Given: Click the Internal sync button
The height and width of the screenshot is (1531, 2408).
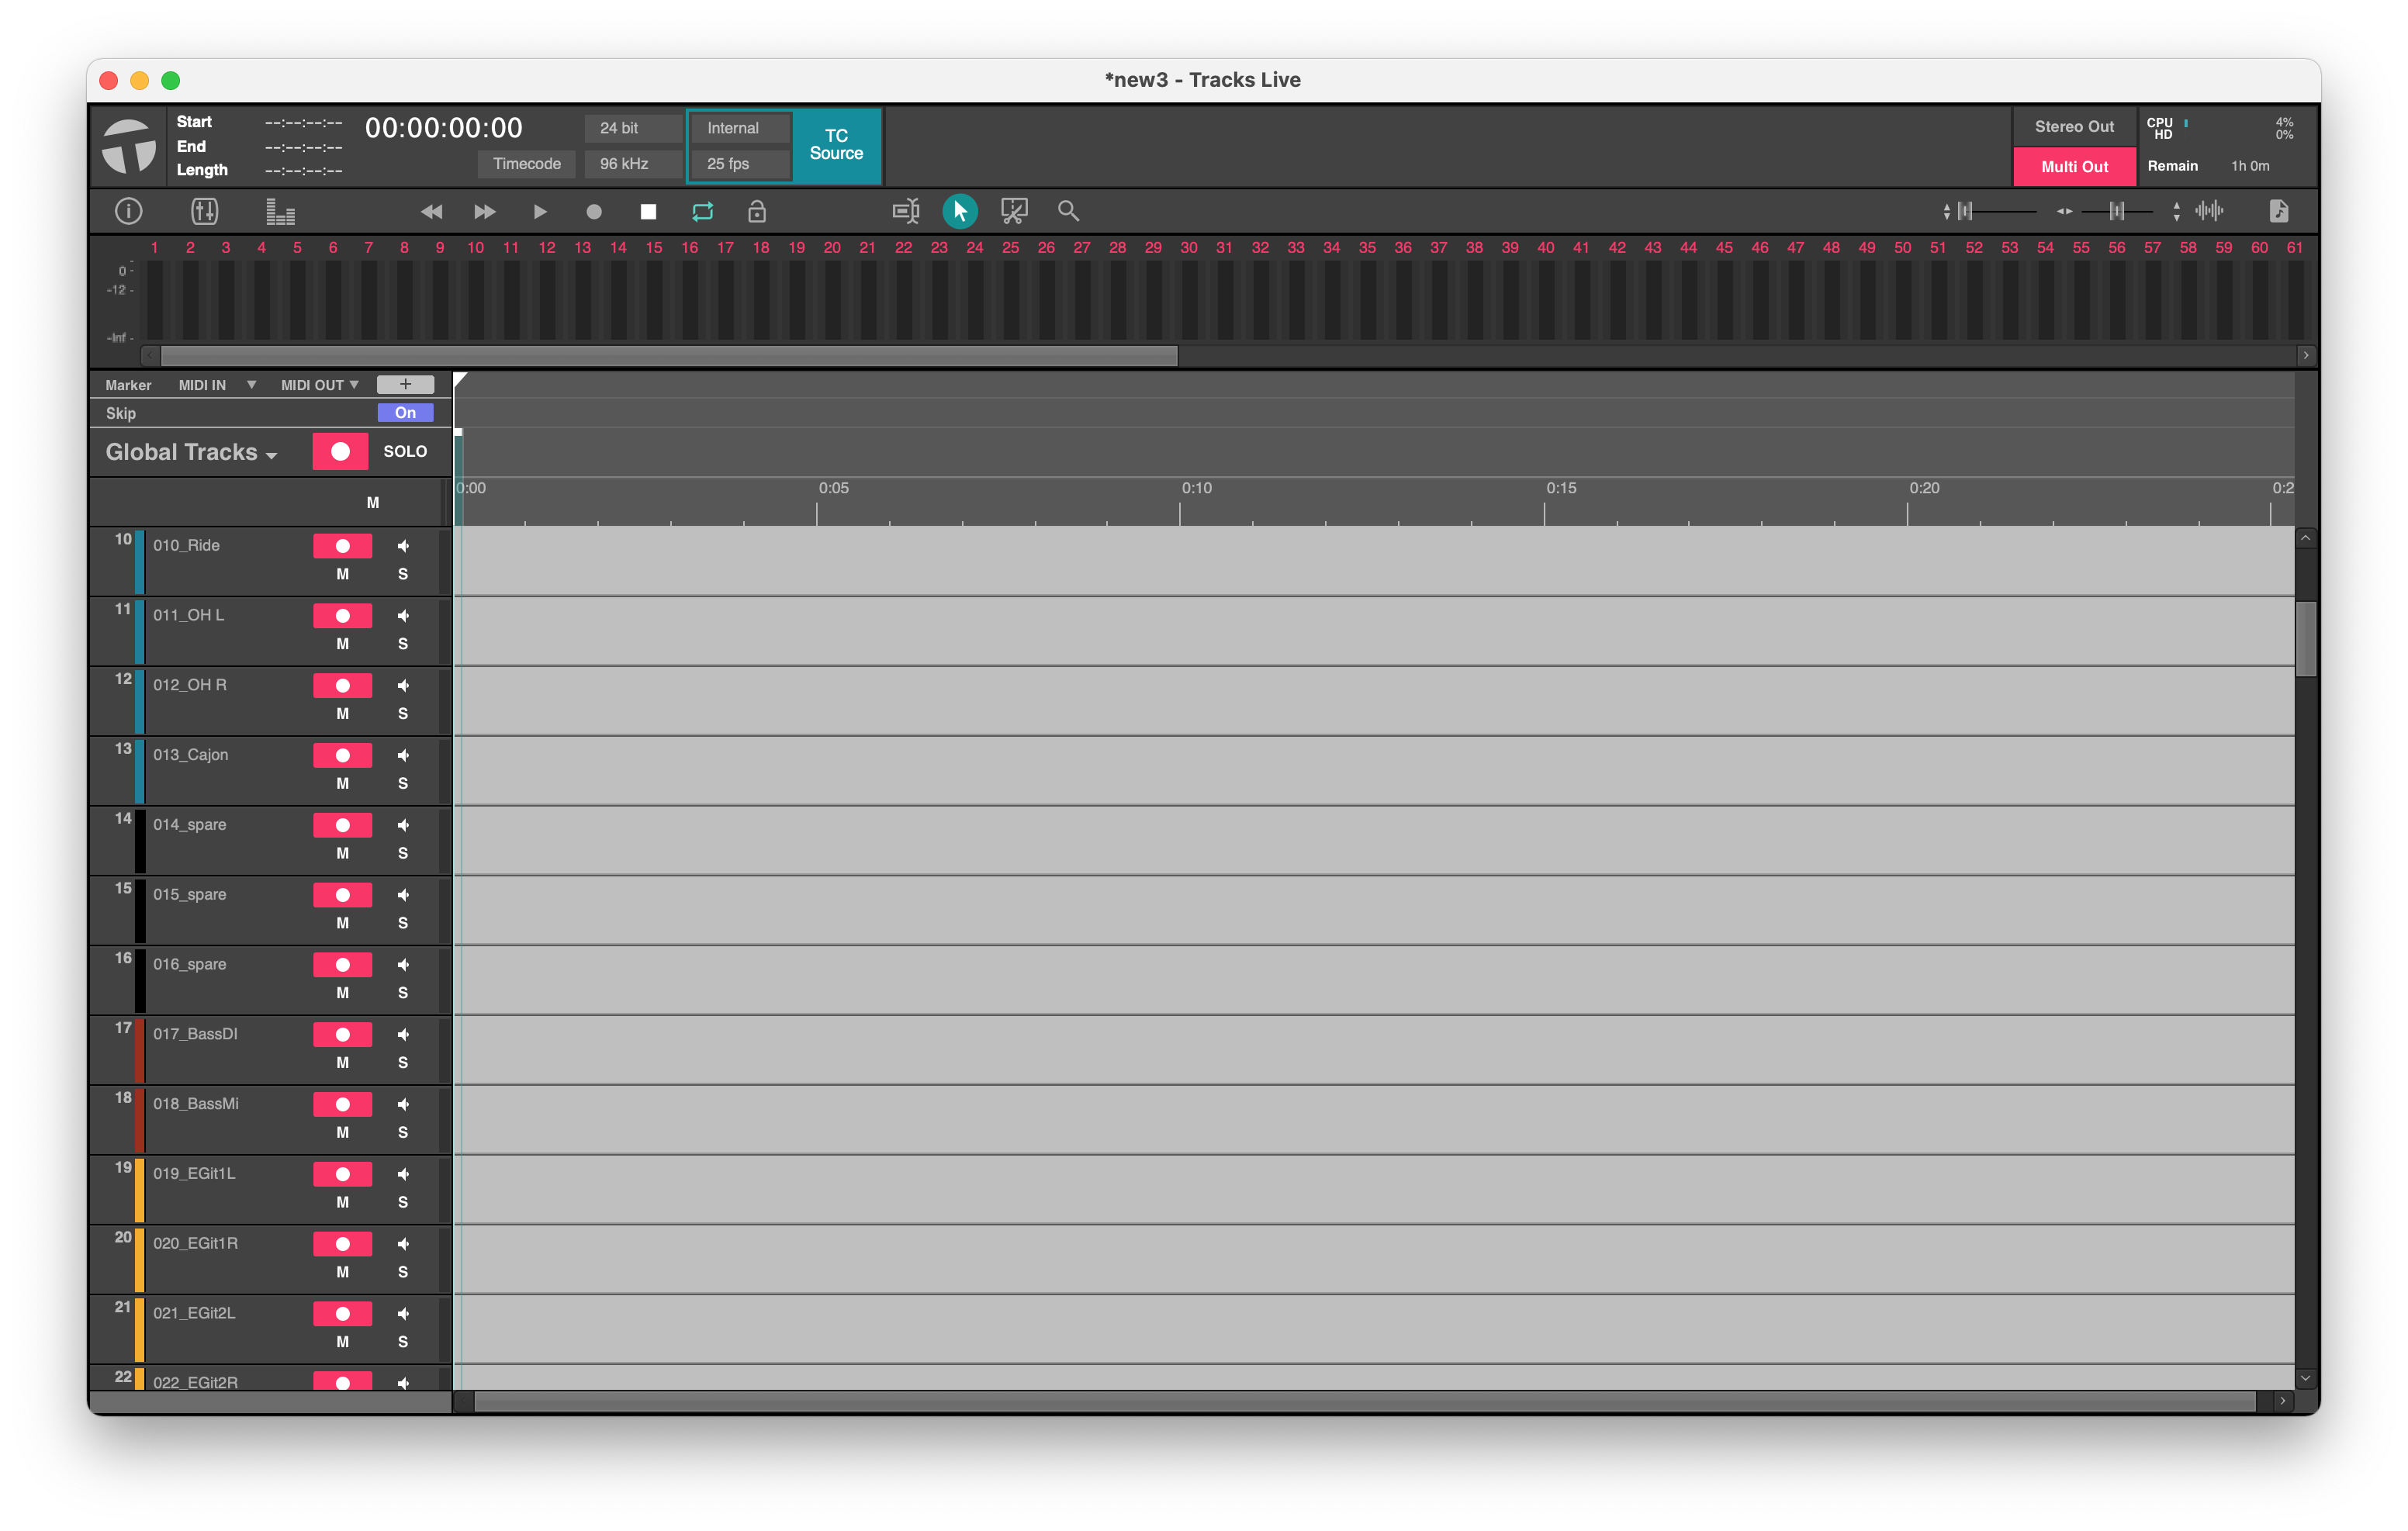Looking at the screenshot, I should [x=728, y=128].
